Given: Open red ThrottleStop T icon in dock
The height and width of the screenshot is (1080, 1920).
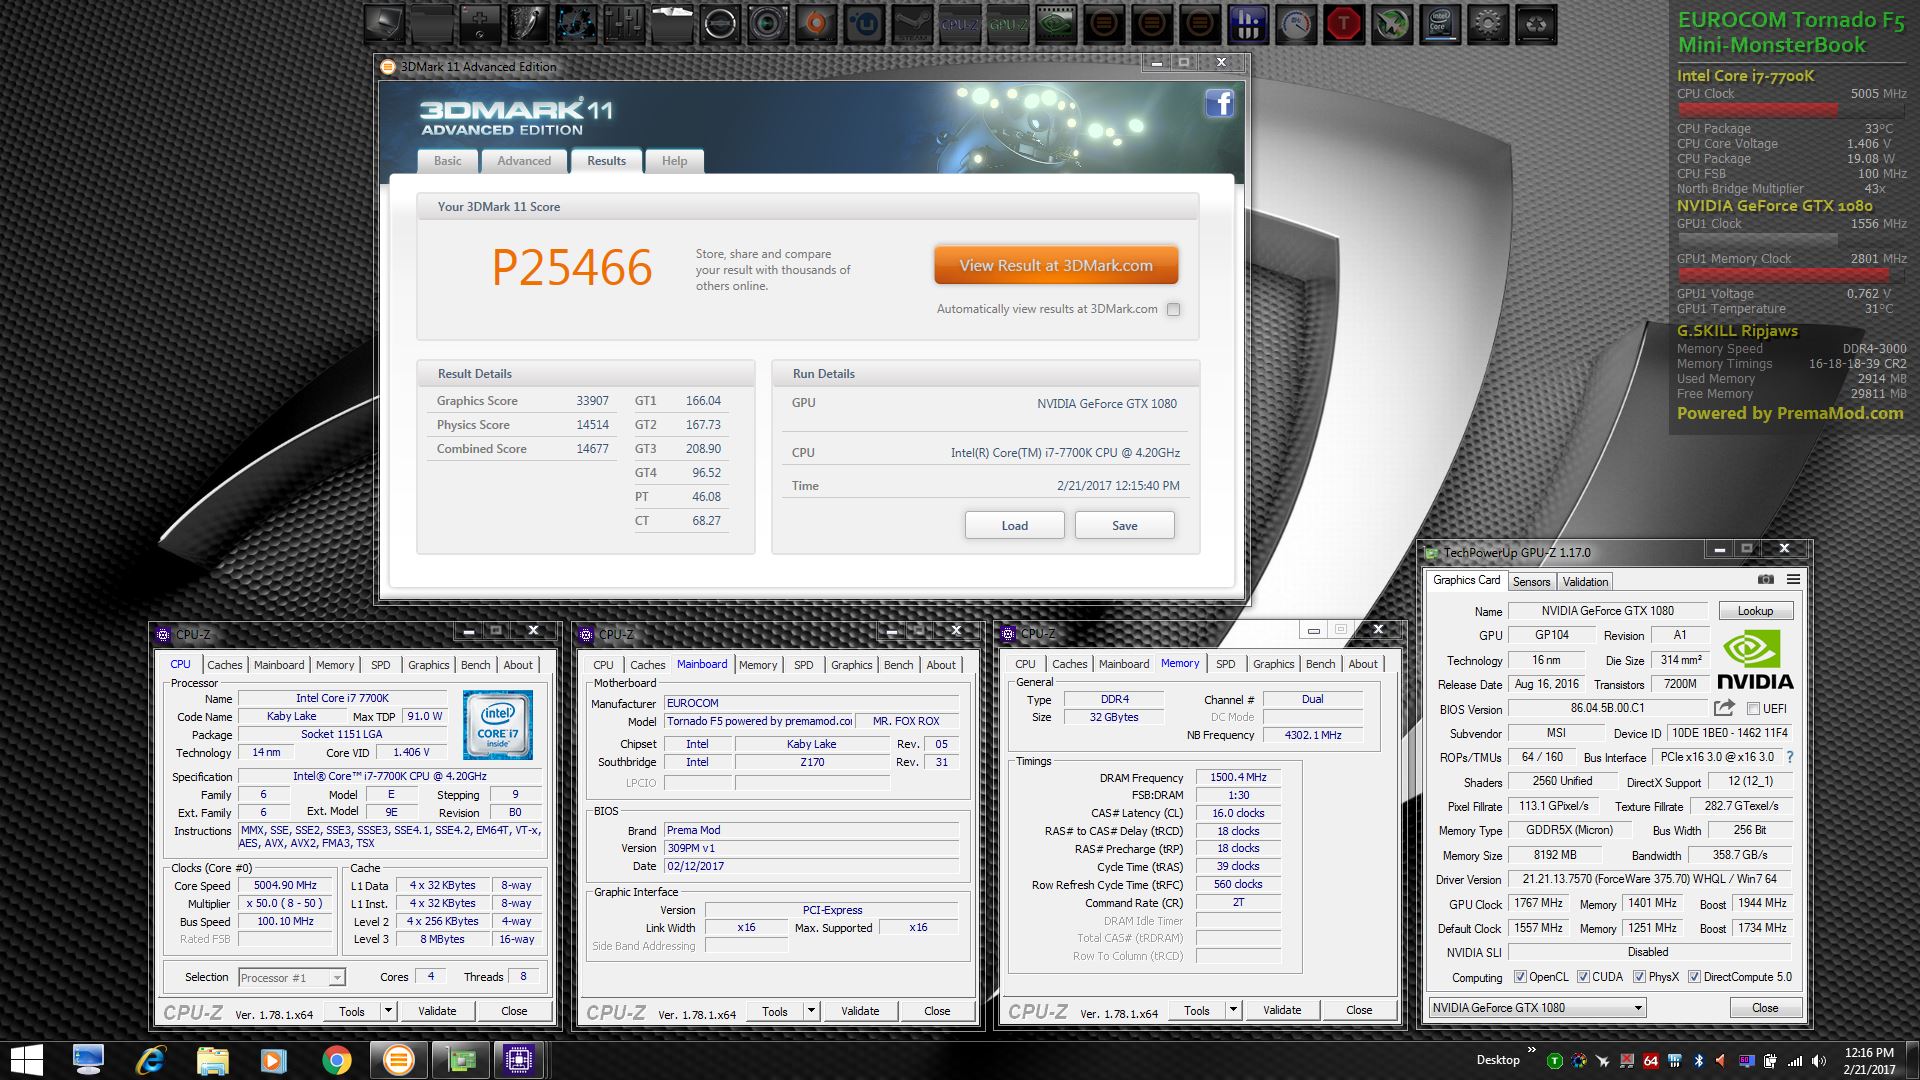Looking at the screenshot, I should (x=1343, y=24).
